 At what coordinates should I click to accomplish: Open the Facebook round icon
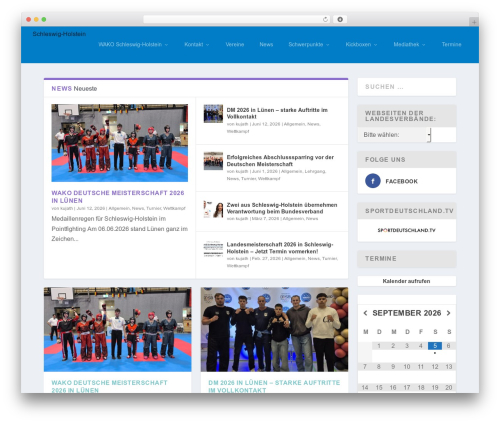373,181
